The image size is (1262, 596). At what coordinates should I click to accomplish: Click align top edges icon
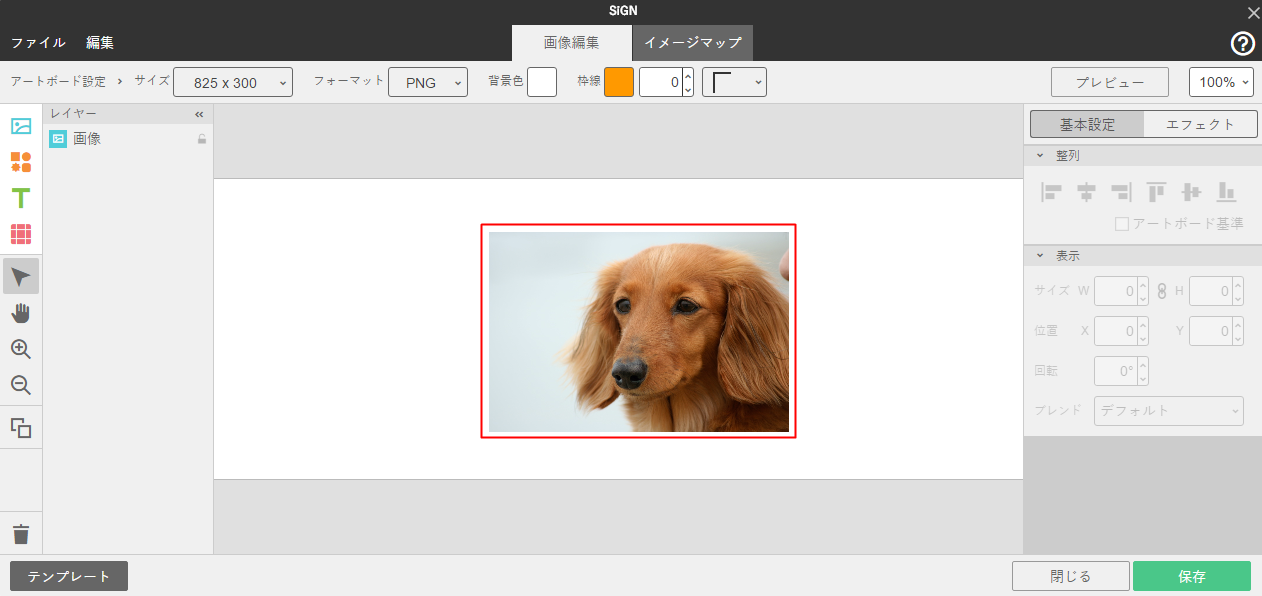coord(1156,191)
